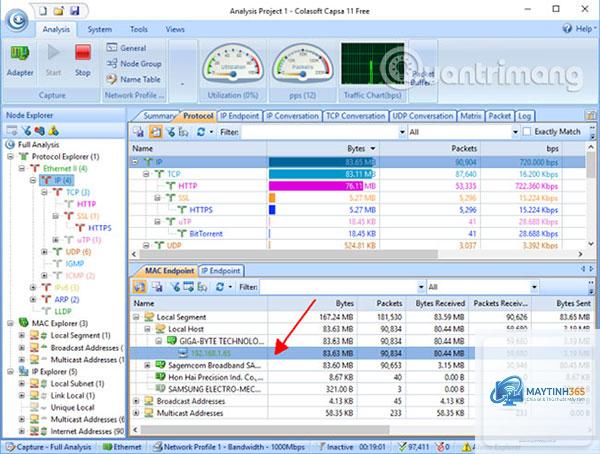Open Help from the top right
Viewport: 600px width, 454px height.
point(579,29)
